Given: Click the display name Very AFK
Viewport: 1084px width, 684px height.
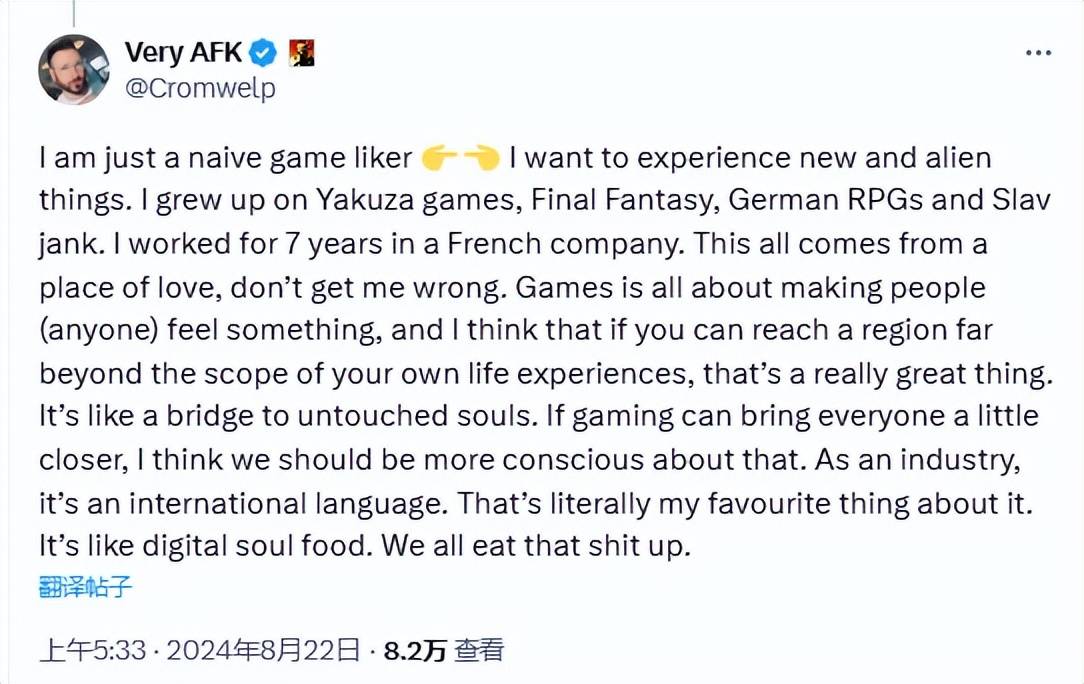Looking at the screenshot, I should pos(183,53).
